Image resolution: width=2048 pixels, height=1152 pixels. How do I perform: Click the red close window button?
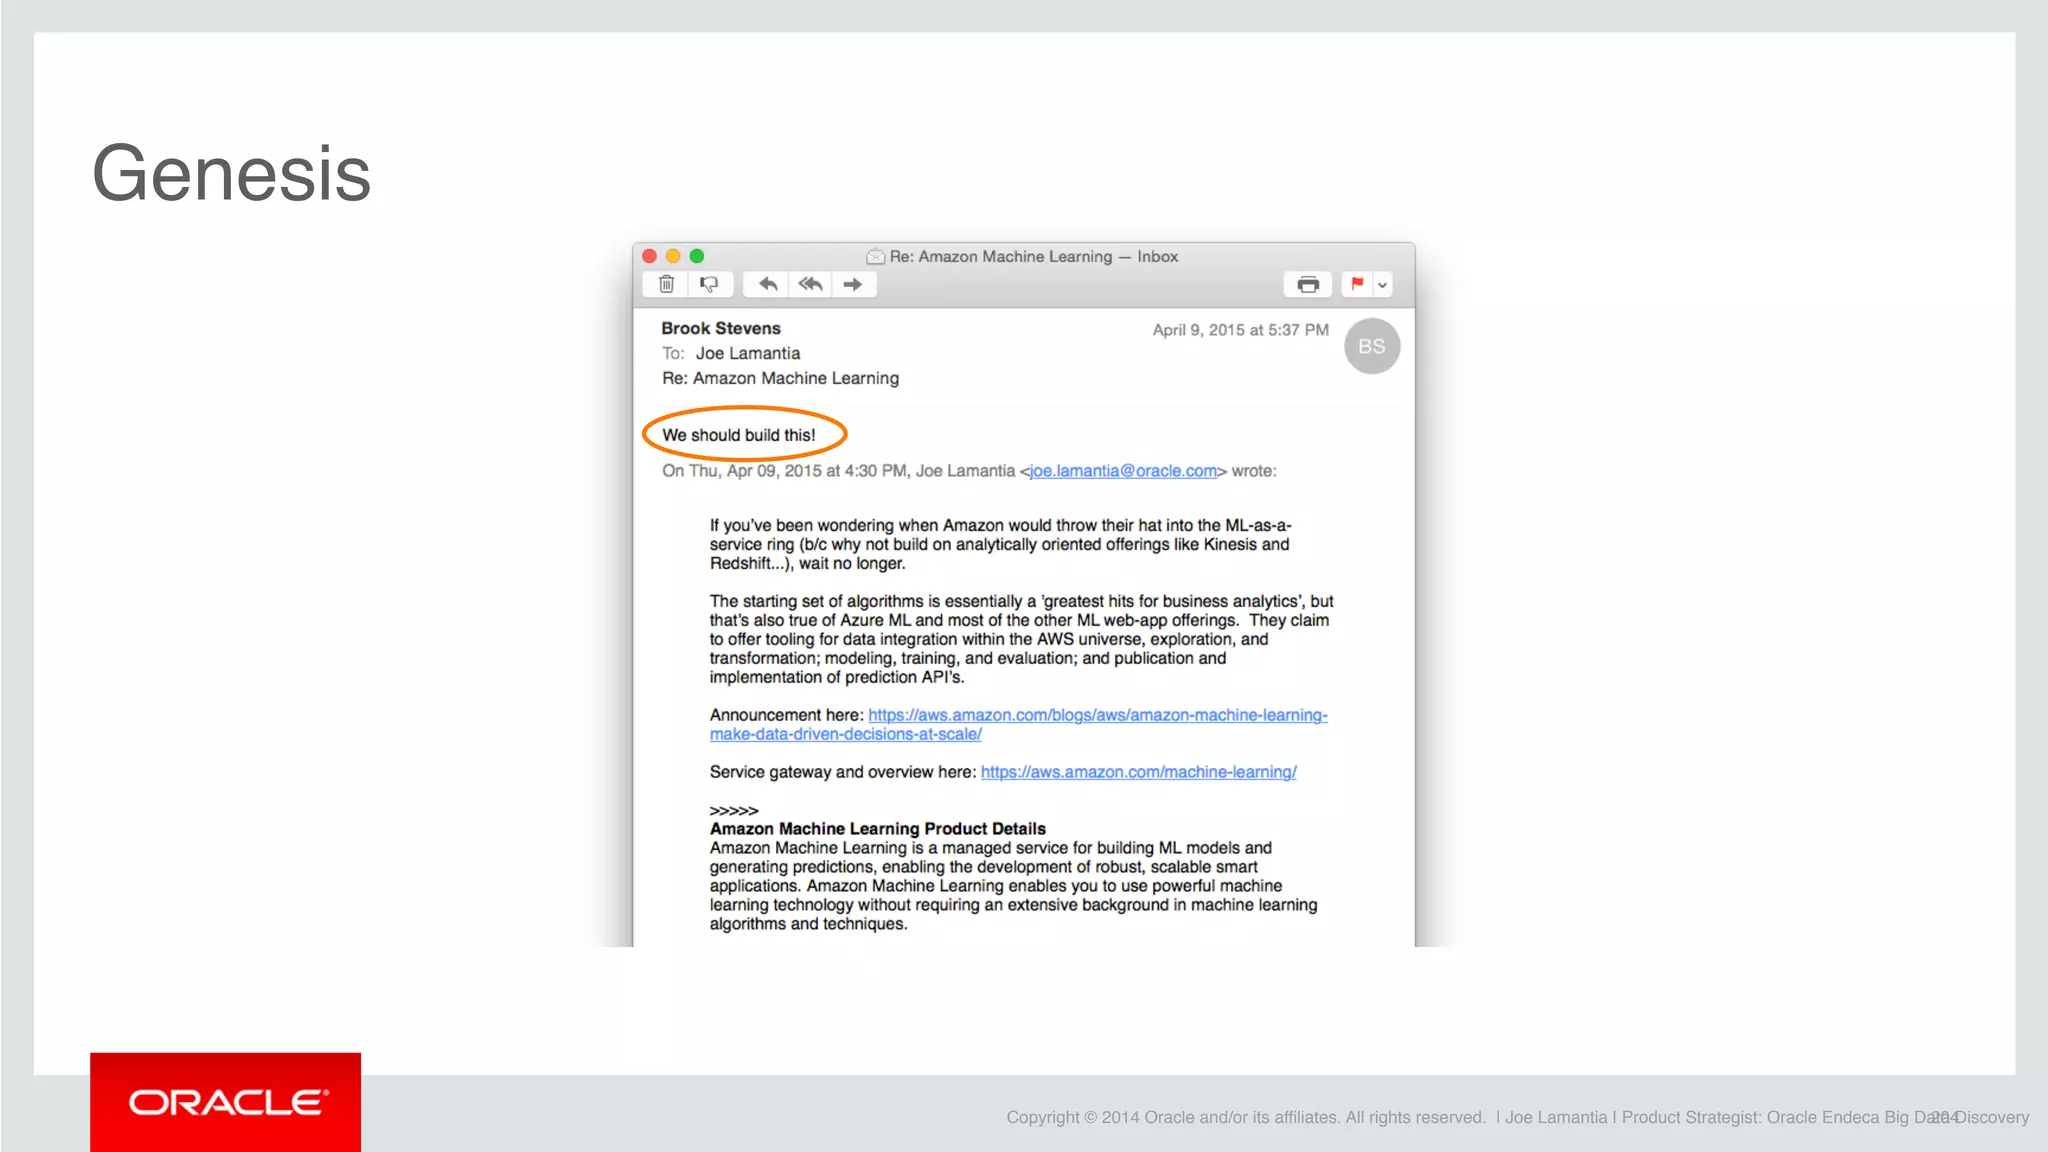(649, 256)
